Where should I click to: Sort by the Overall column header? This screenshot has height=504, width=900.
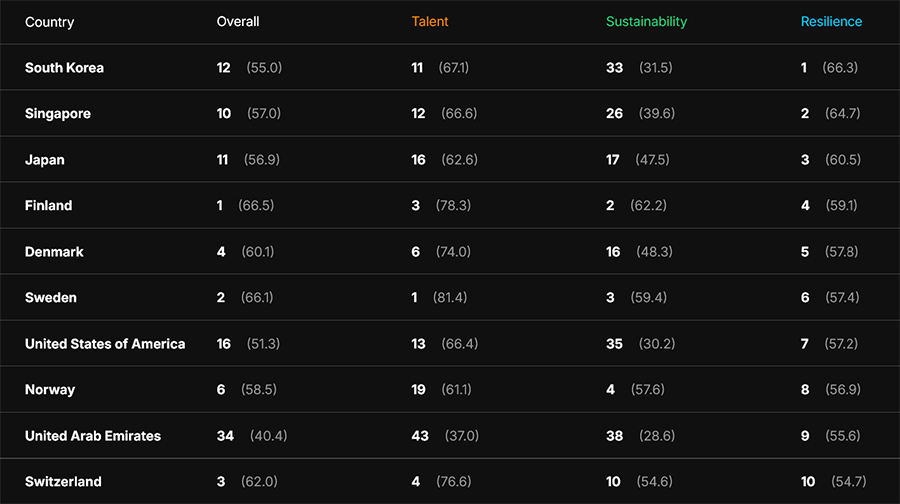click(238, 22)
